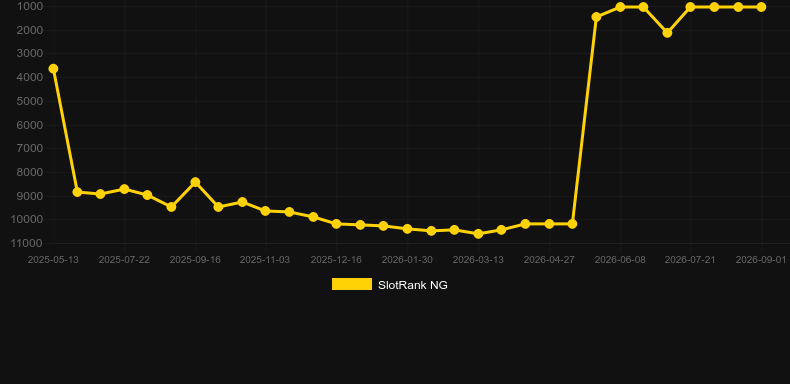
Task: Click the 2025-11-03 x-axis date label
Action: tap(265, 260)
